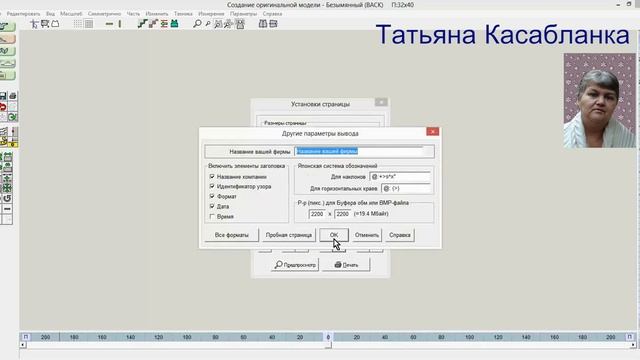Open the Техника menu
Image resolution: width=640 pixels, height=360 pixels.
point(183,14)
